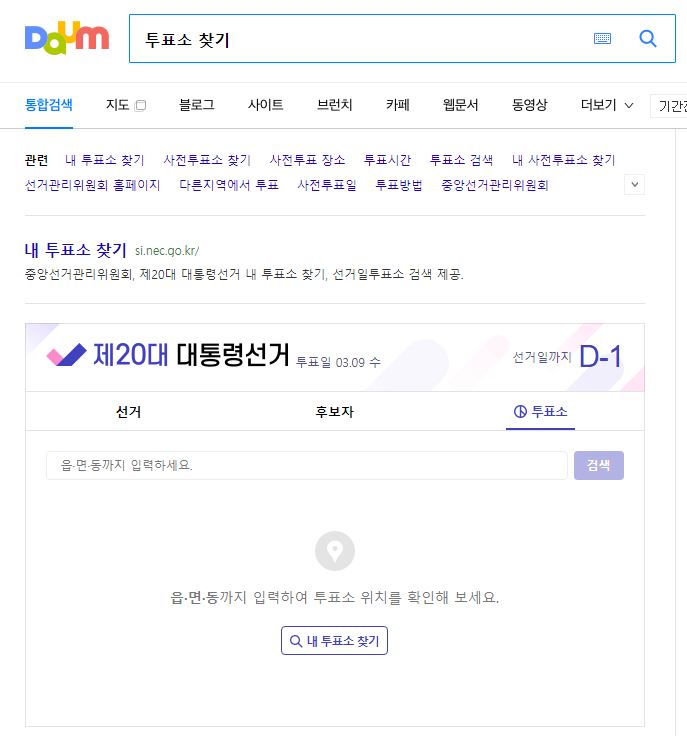The image size is (687, 736).
Task: Open the 브런치 tab
Action: point(335,105)
